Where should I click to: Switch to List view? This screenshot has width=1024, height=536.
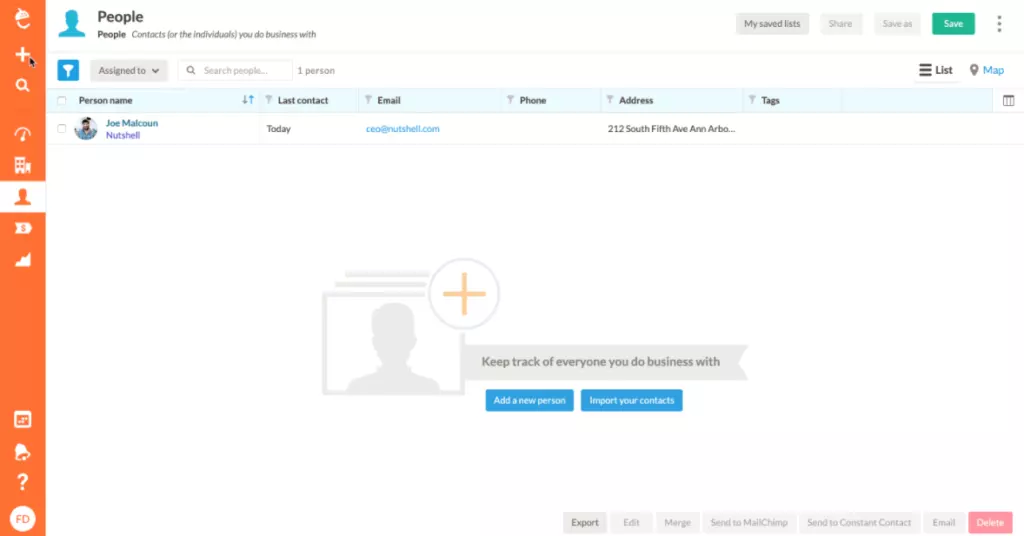point(936,70)
